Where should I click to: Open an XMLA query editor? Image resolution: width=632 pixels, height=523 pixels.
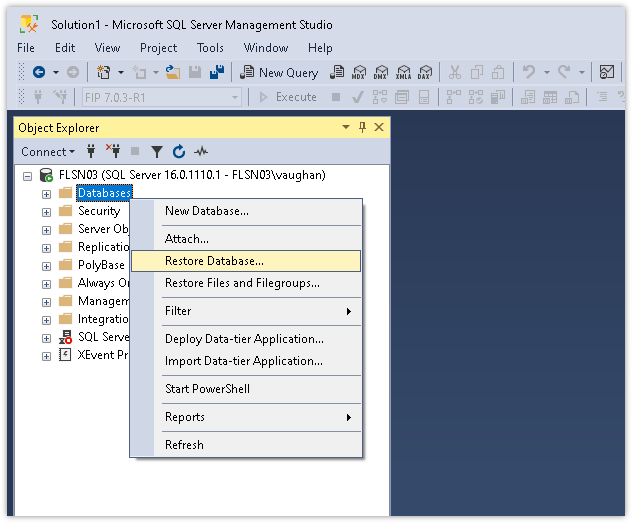point(403,73)
